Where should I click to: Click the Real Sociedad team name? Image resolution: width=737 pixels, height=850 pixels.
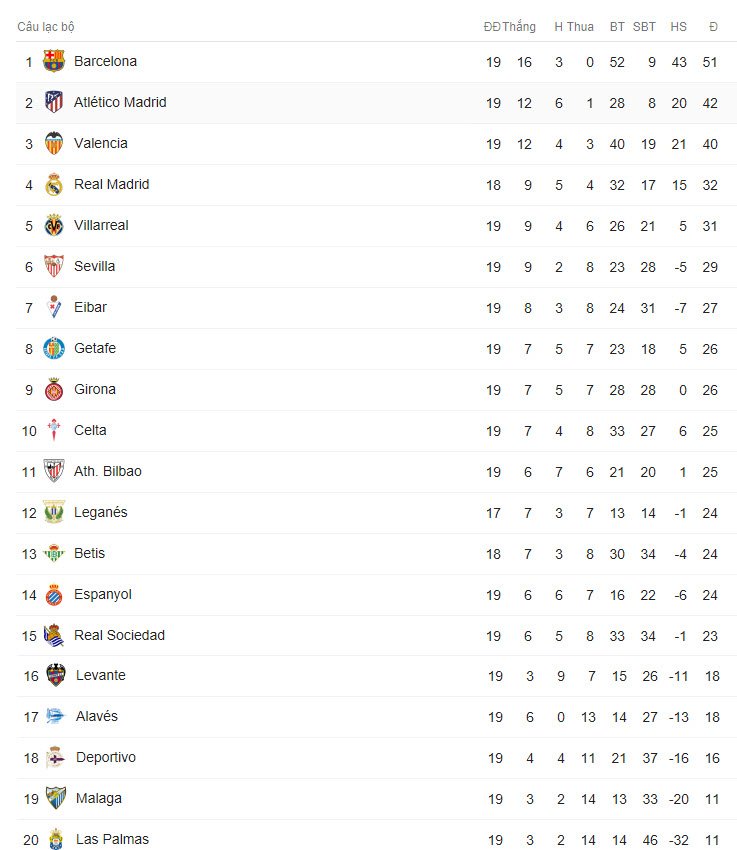[119, 635]
